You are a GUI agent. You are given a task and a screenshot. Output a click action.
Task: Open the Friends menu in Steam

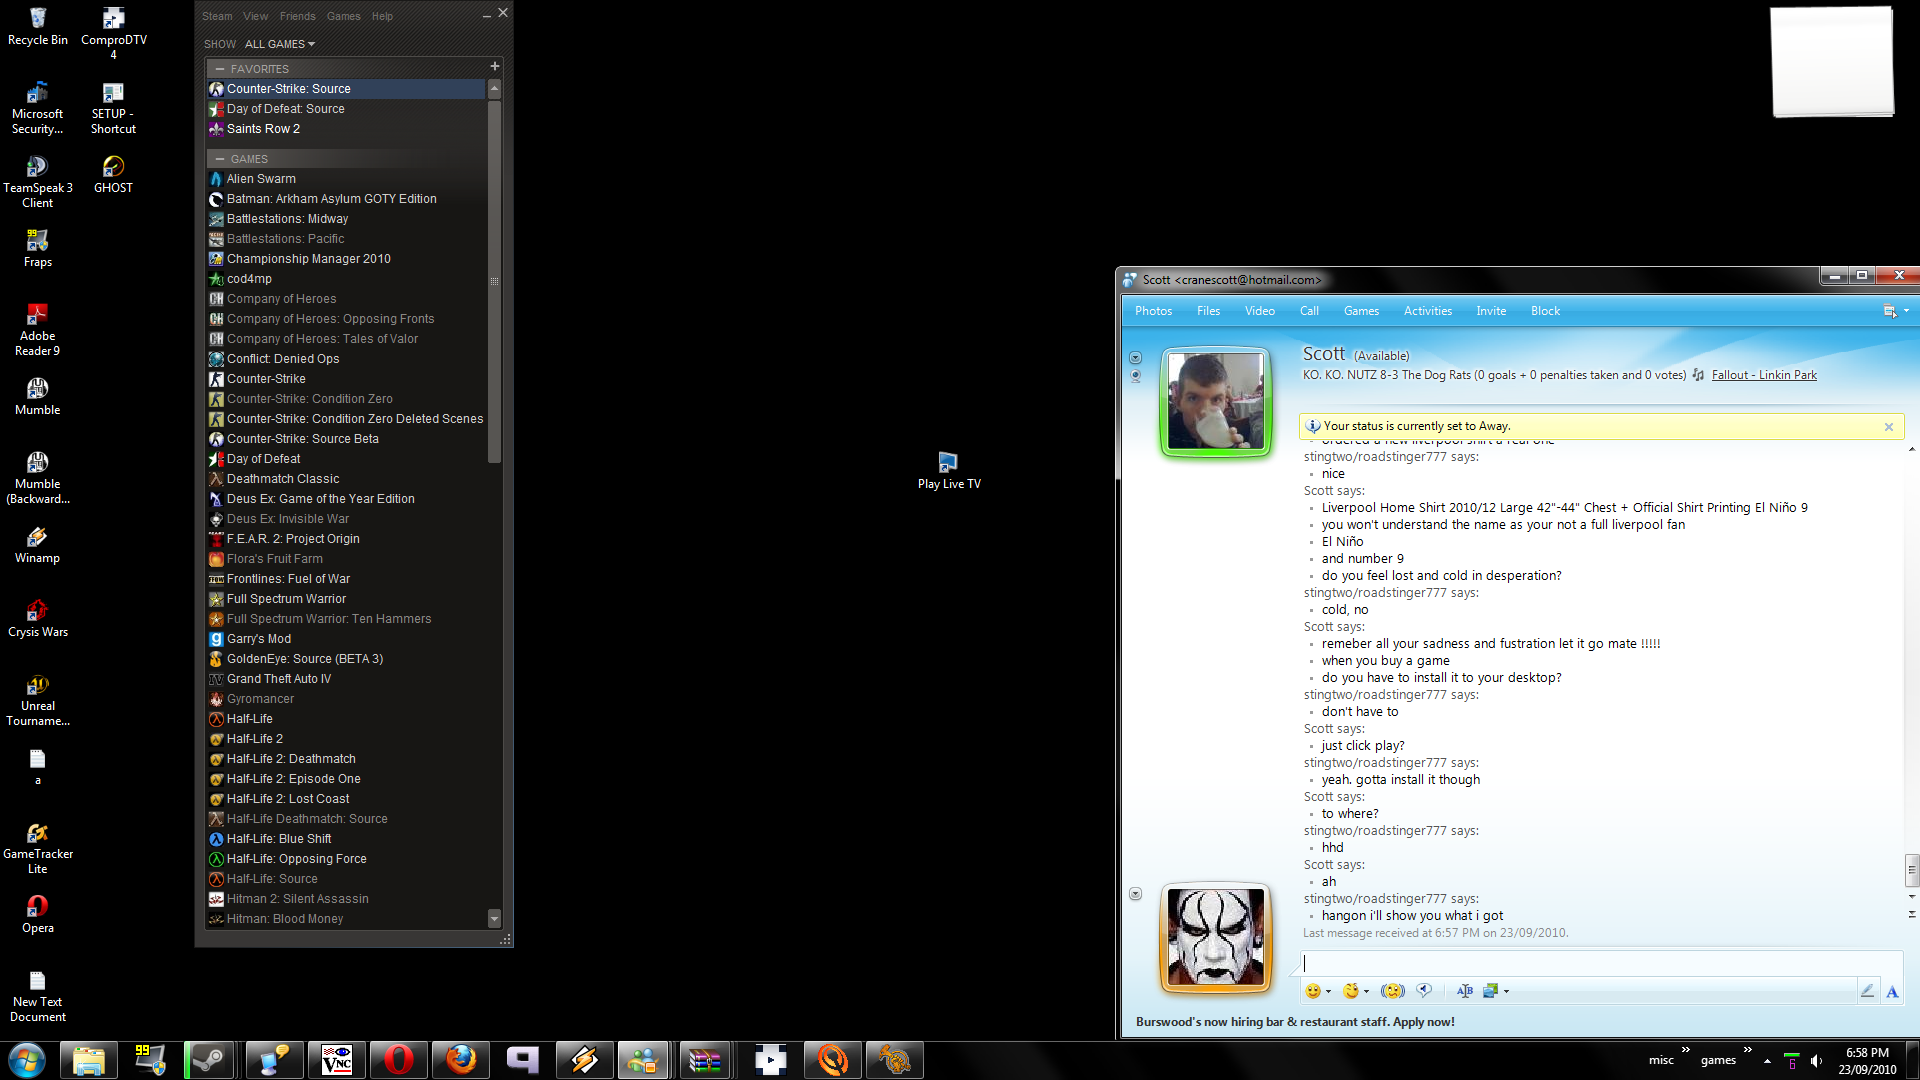297,16
